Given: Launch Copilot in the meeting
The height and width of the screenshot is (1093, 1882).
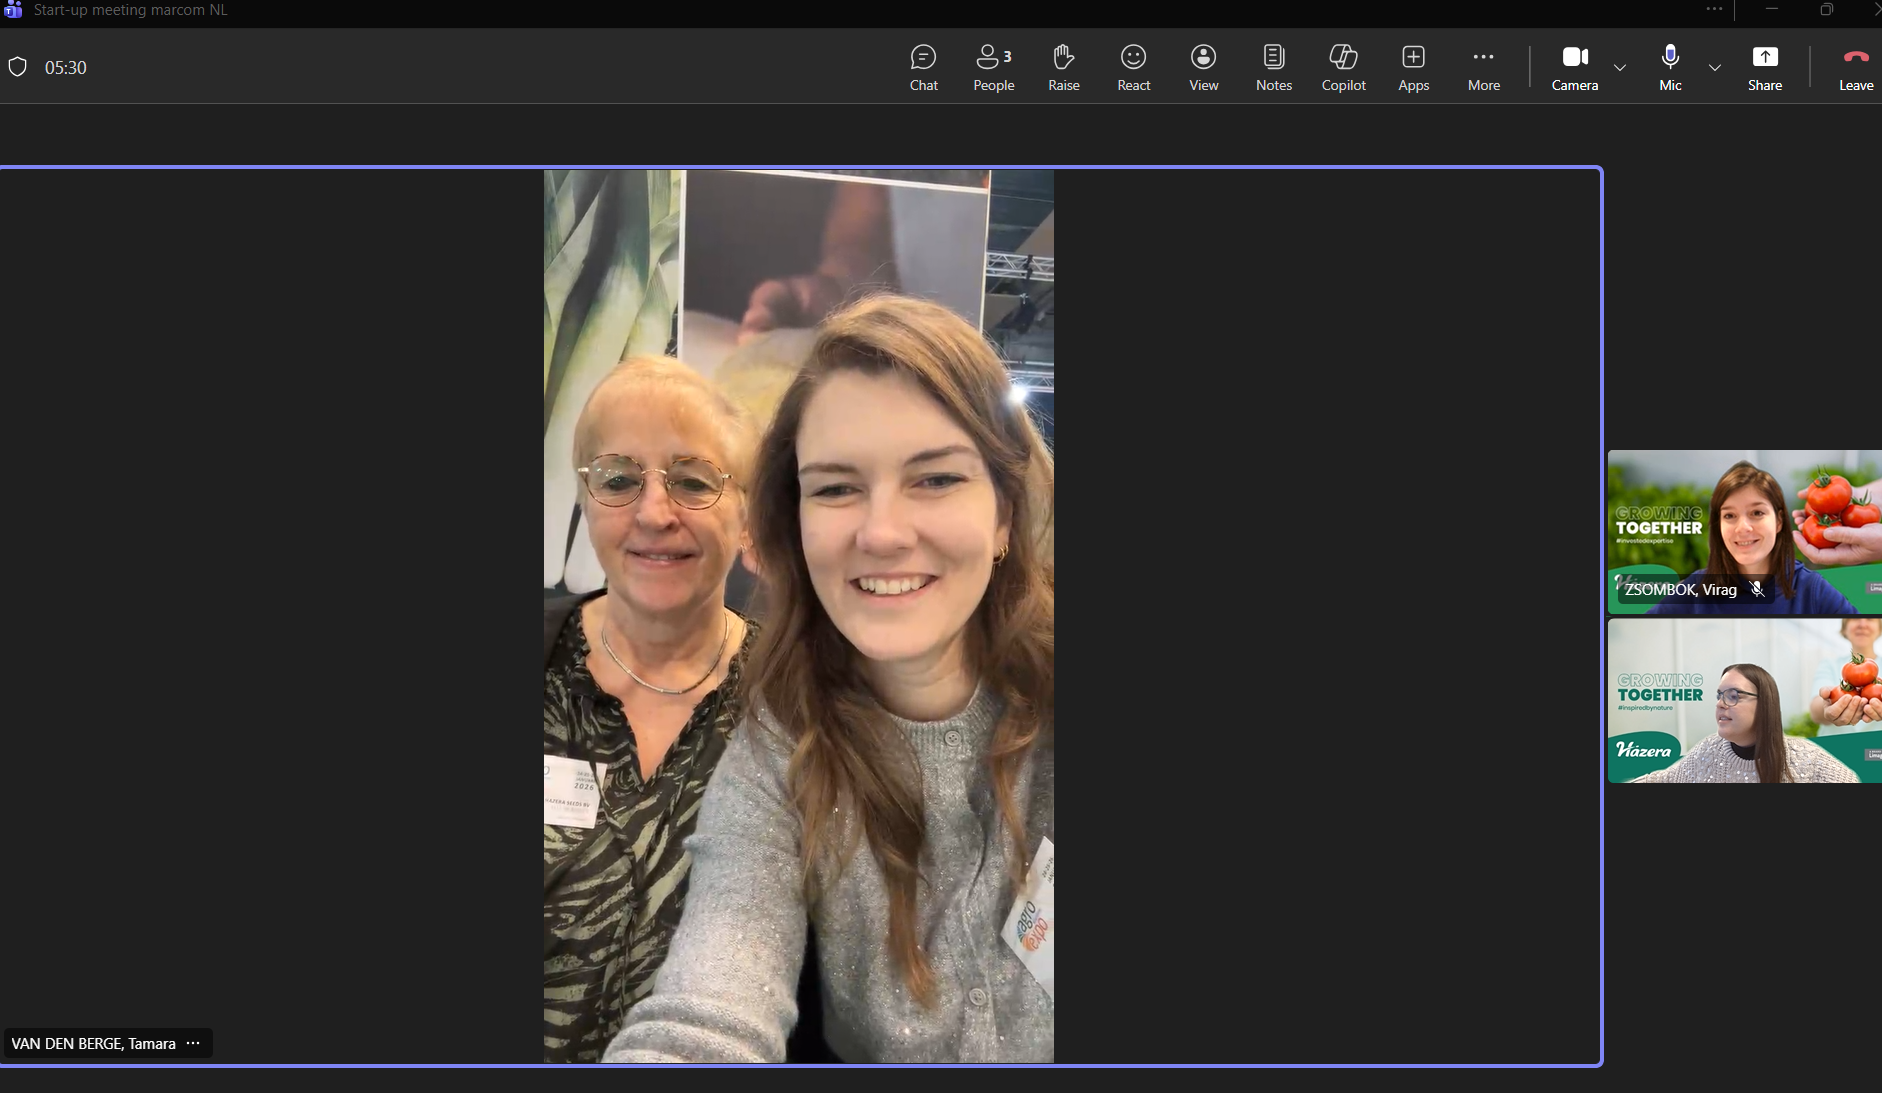Looking at the screenshot, I should point(1343,67).
